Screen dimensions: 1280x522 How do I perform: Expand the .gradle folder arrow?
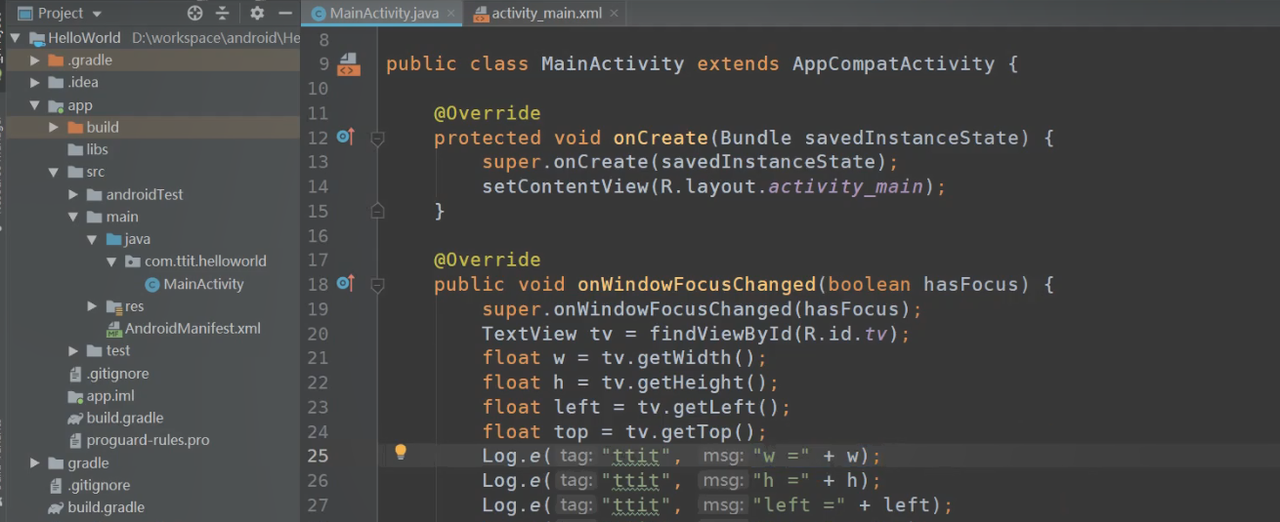[35, 60]
